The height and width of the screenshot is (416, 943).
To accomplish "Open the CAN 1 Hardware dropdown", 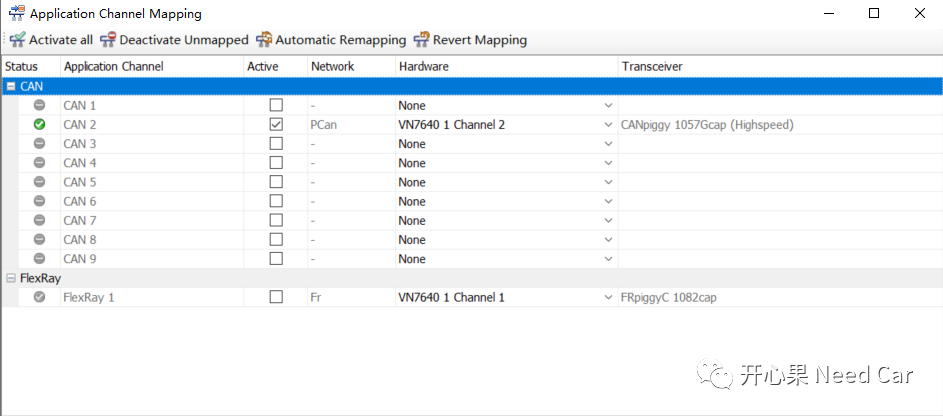I will [608, 106].
